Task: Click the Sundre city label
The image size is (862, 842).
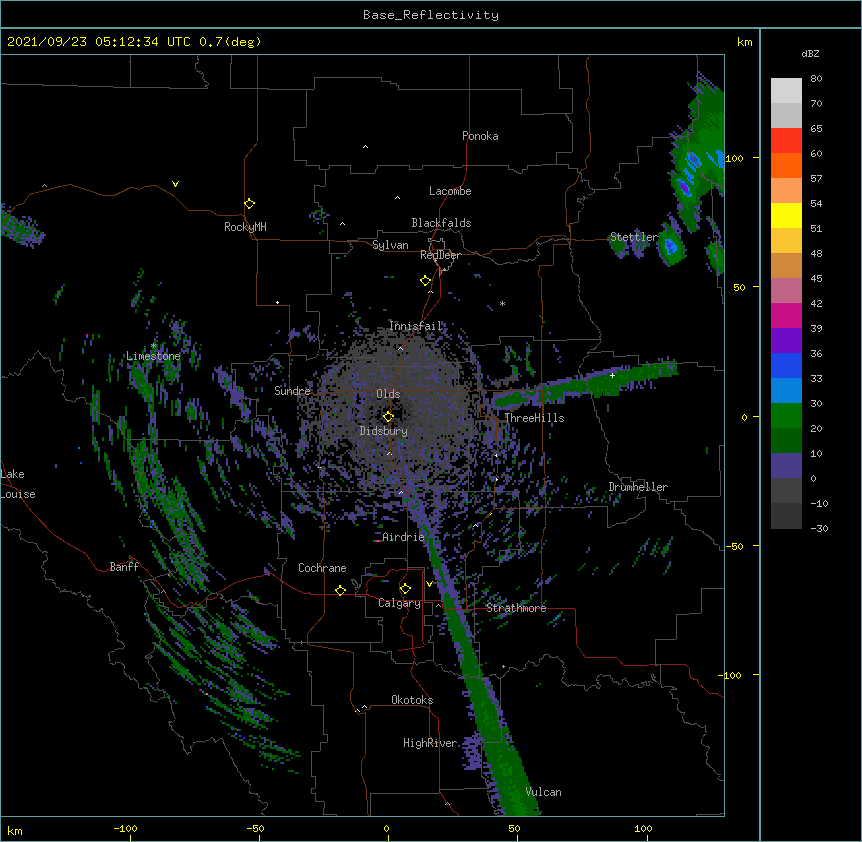Action: [292, 391]
